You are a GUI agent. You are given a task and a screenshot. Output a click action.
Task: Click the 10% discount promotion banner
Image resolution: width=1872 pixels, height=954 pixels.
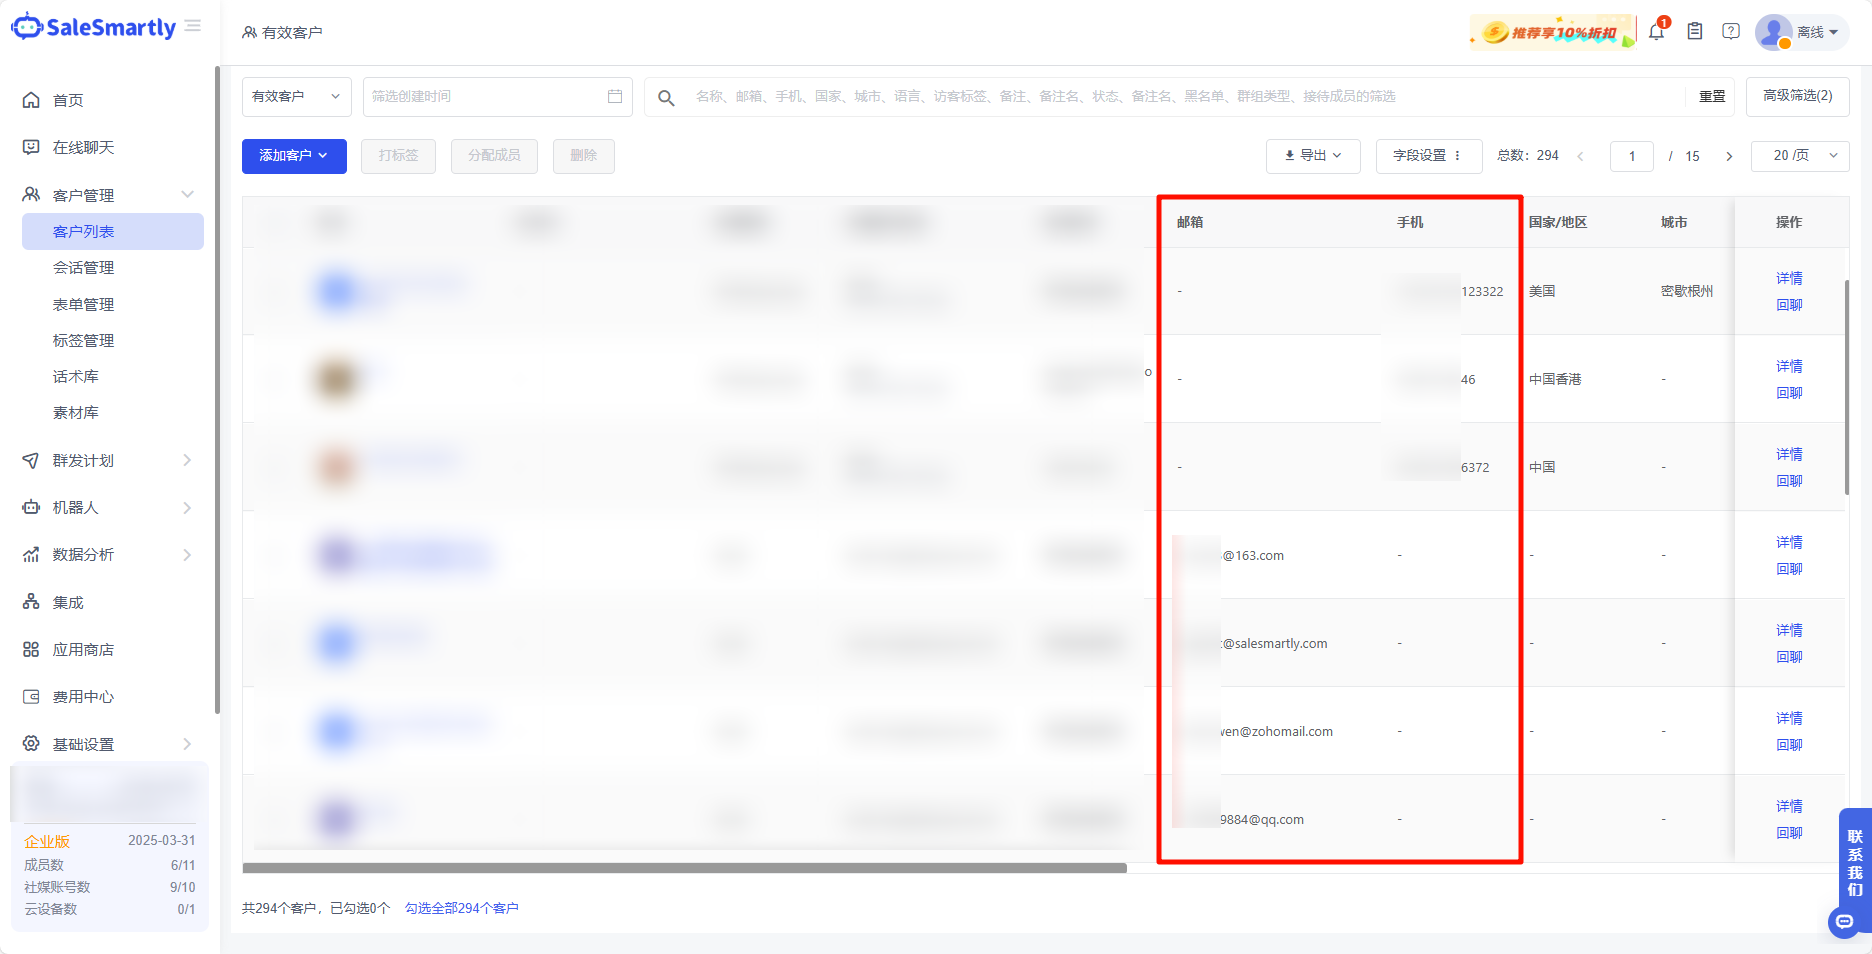(x=1552, y=32)
